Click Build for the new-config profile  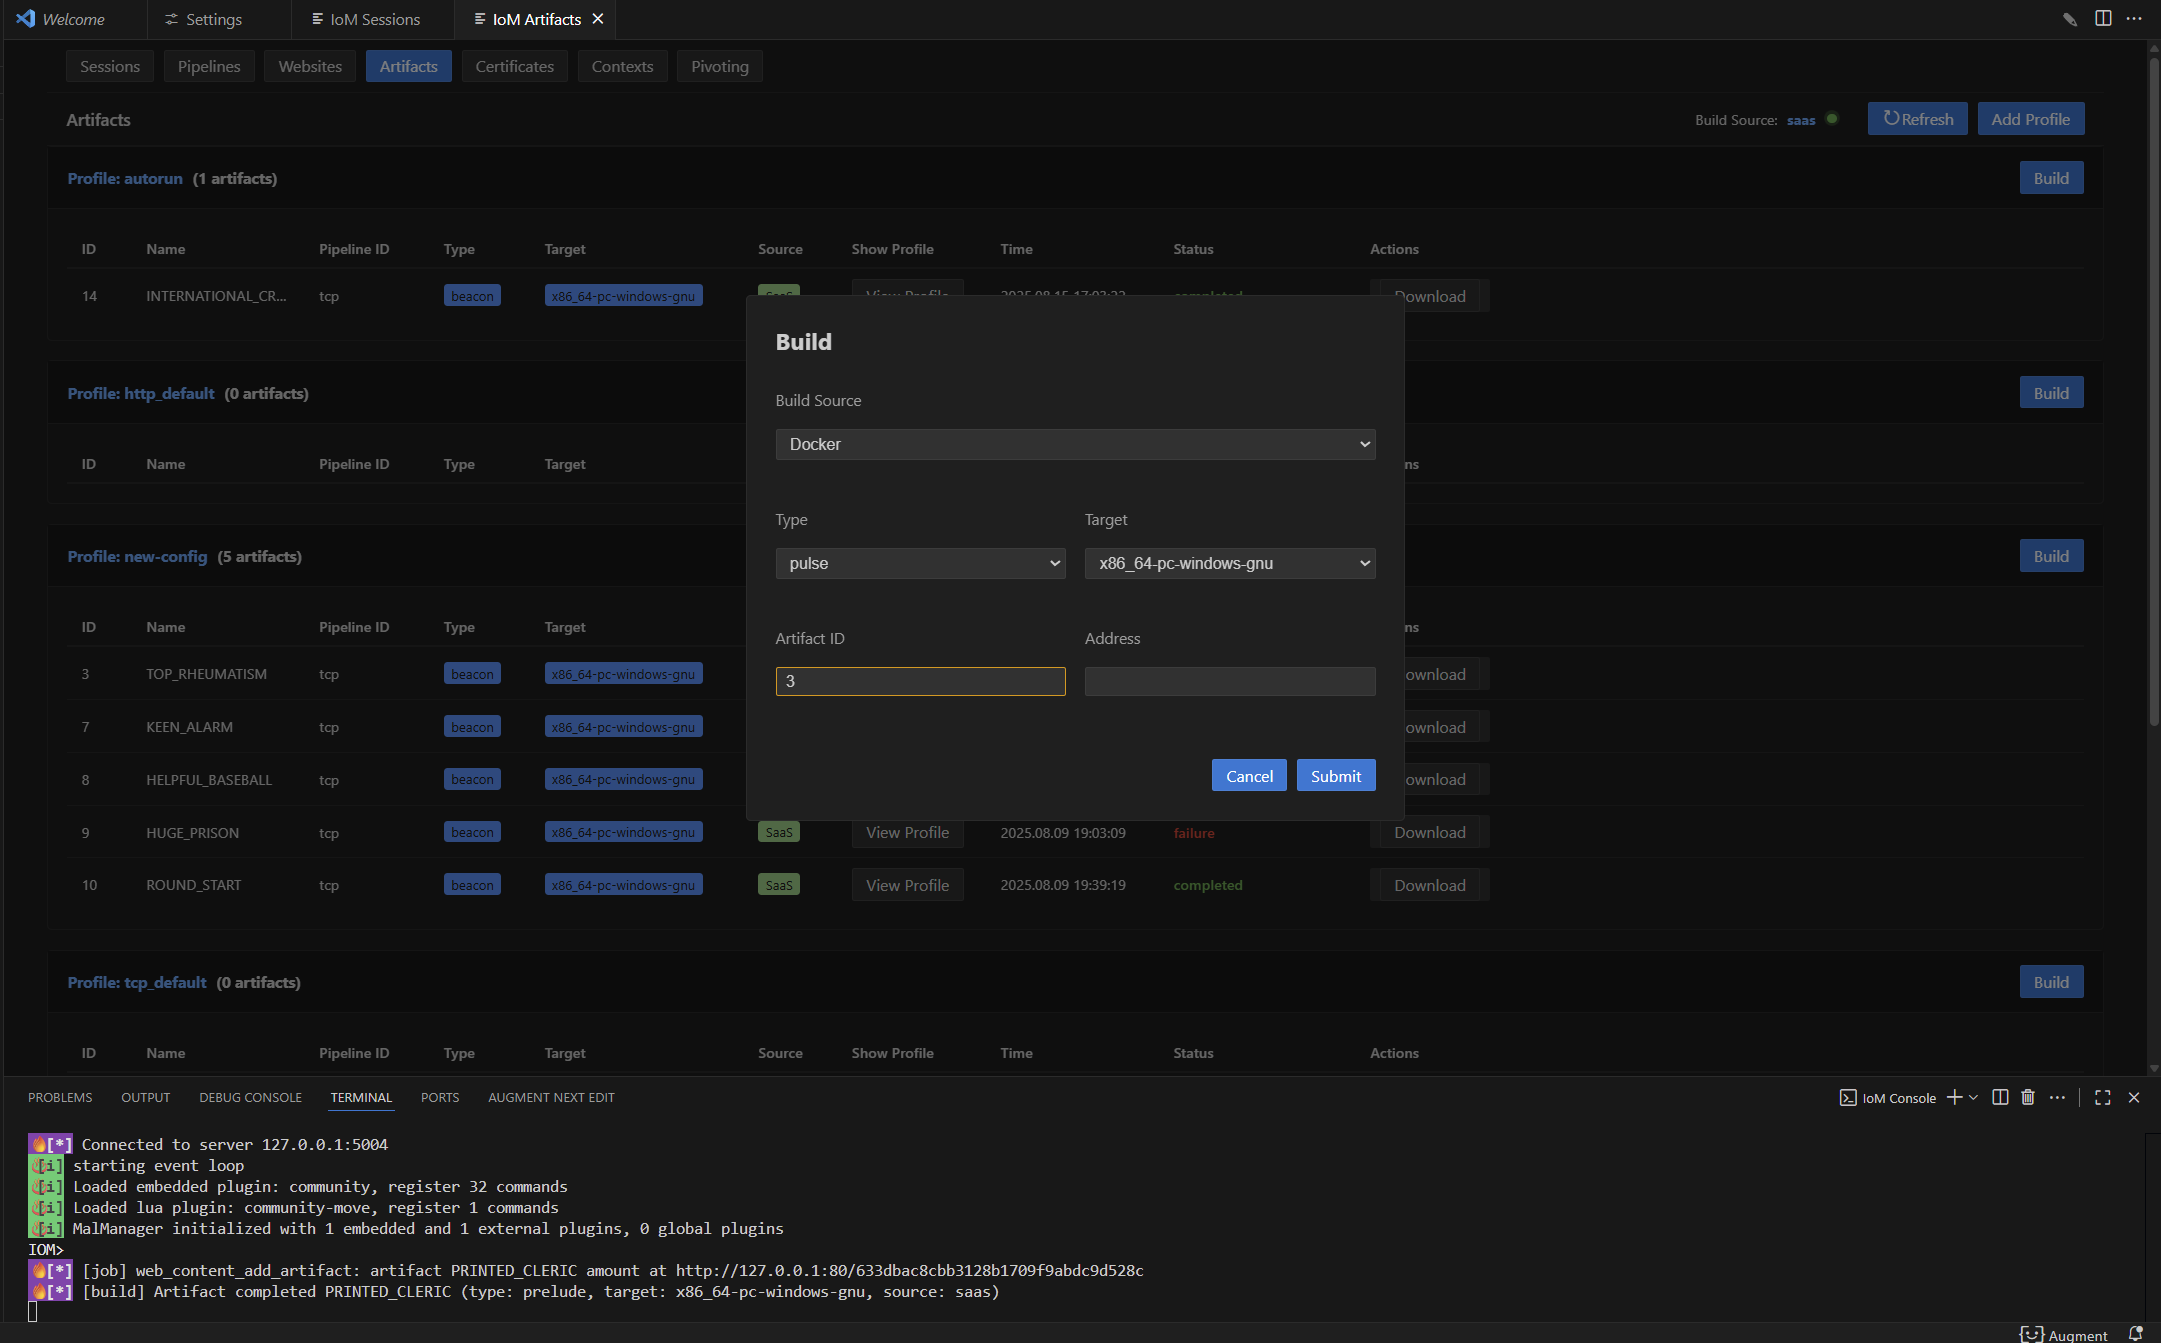(2051, 555)
